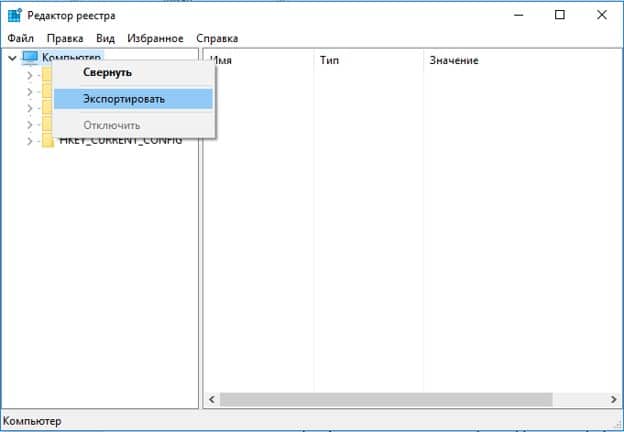Open the Файл menu
Image resolution: width=624 pixels, height=432 pixels.
21,38
